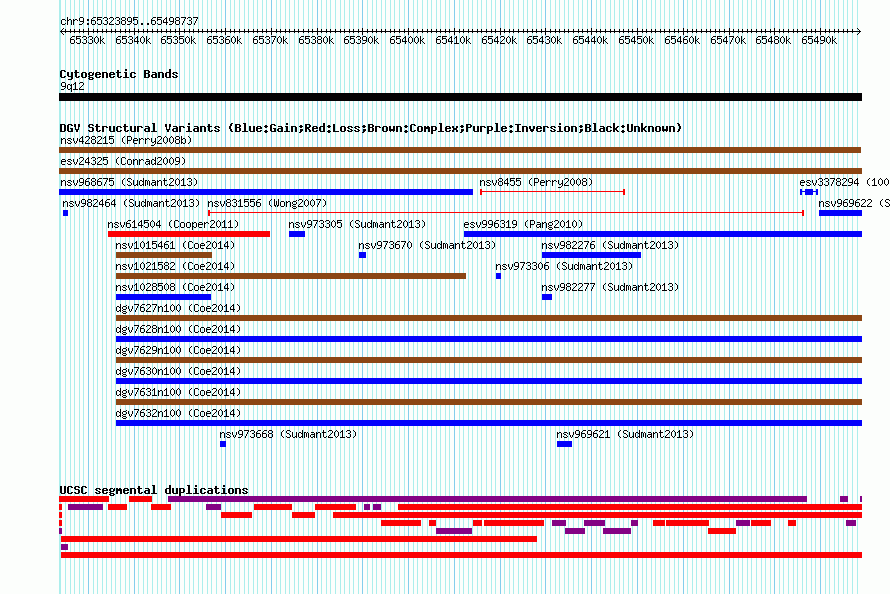Image resolution: width=890 pixels, height=594 pixels.
Task: Click the DGV Structural Variants track title
Action: tap(371, 128)
